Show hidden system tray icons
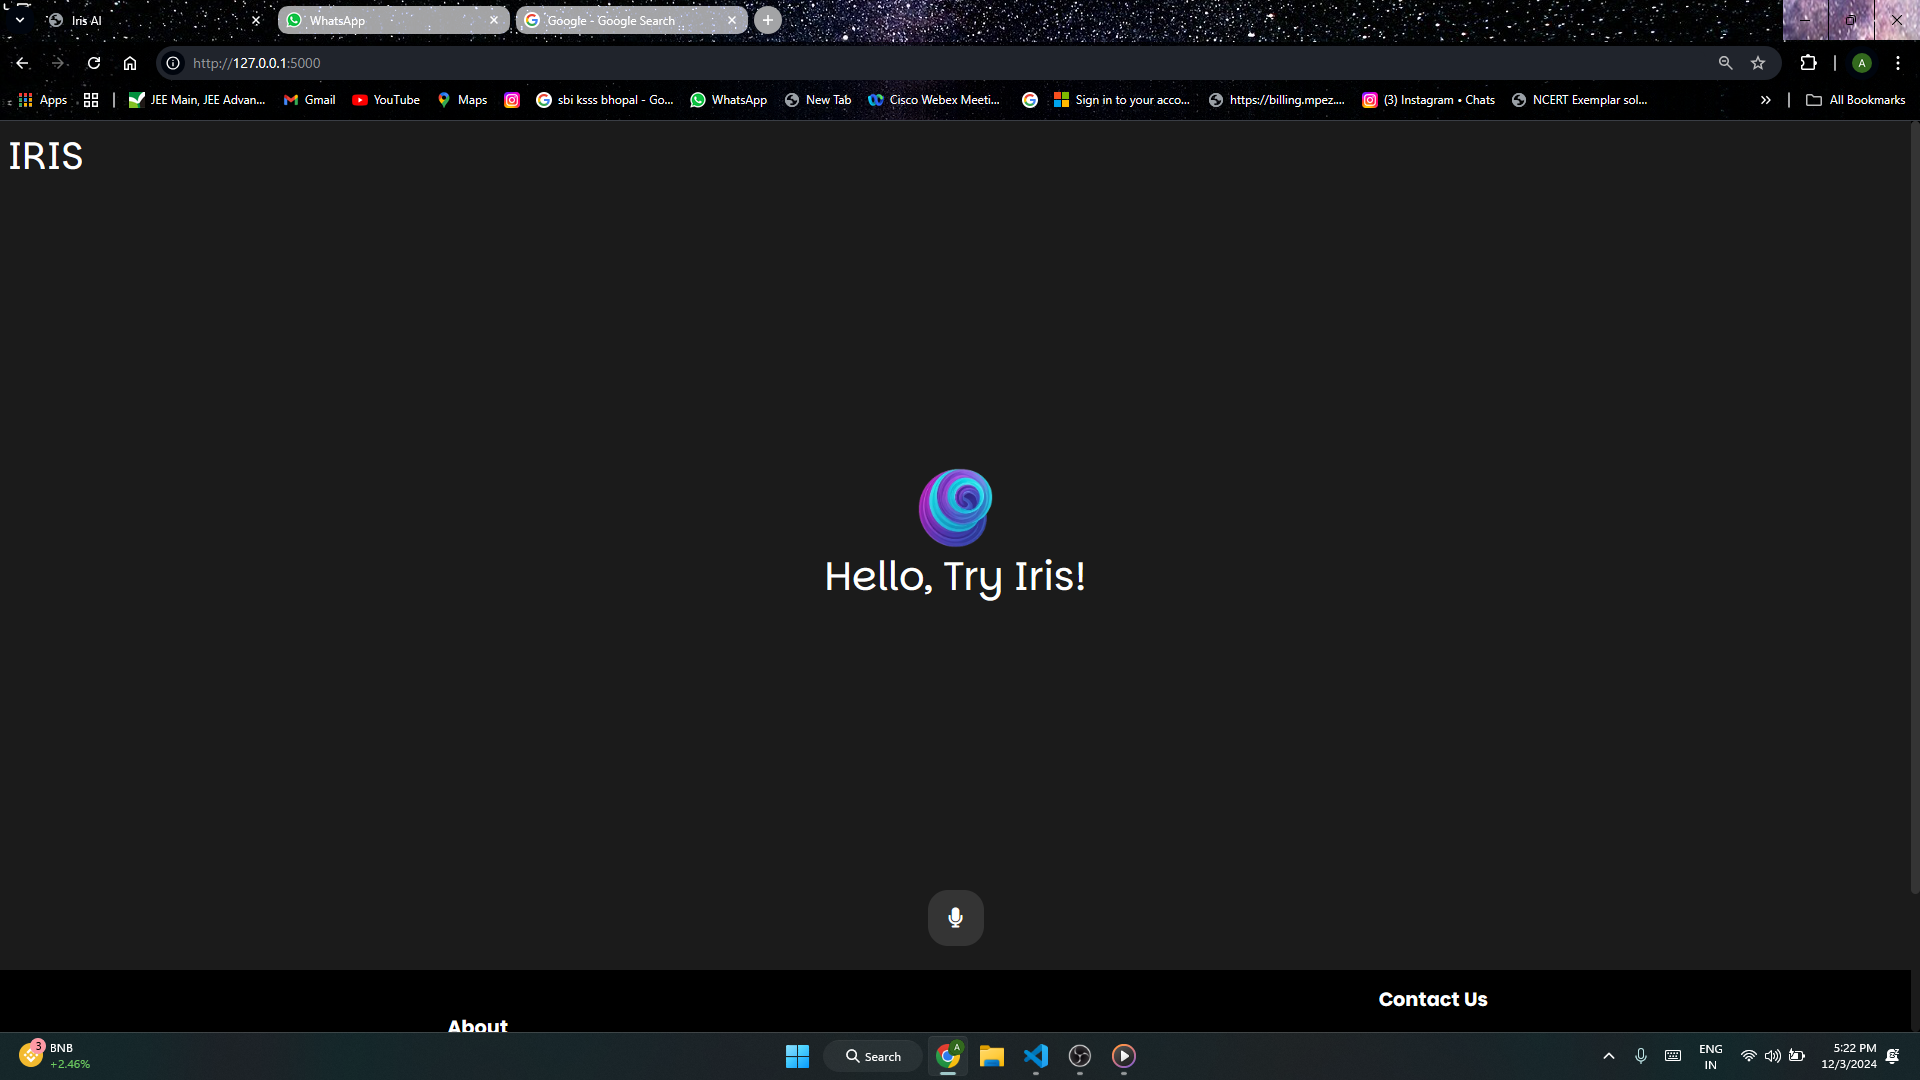Viewport: 1920px width, 1080px height. 1609,1056
